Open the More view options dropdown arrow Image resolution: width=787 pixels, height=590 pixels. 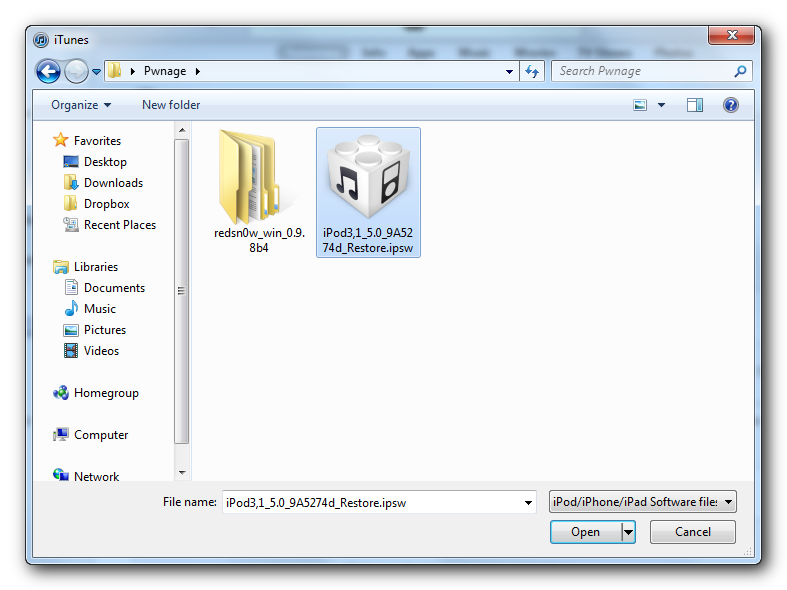point(662,105)
